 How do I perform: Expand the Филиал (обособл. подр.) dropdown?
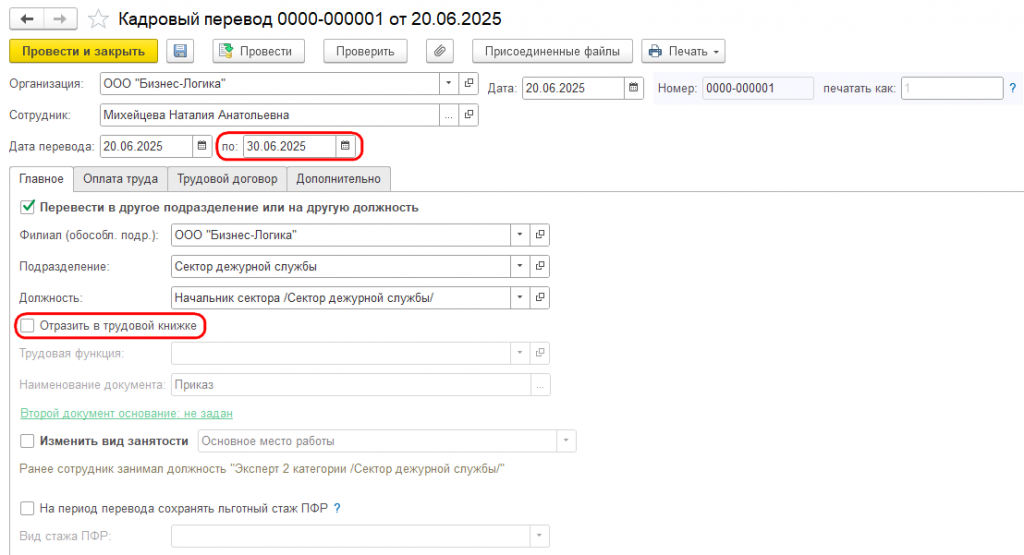[520, 235]
